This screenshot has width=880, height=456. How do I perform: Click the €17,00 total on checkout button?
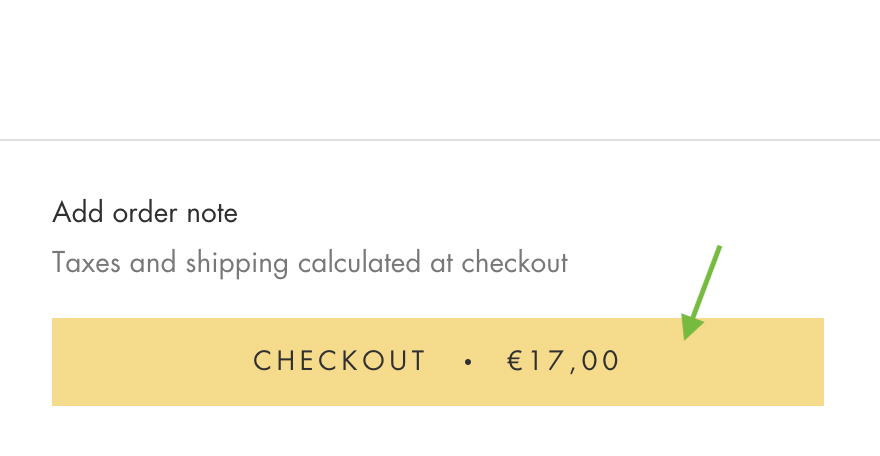pos(564,361)
